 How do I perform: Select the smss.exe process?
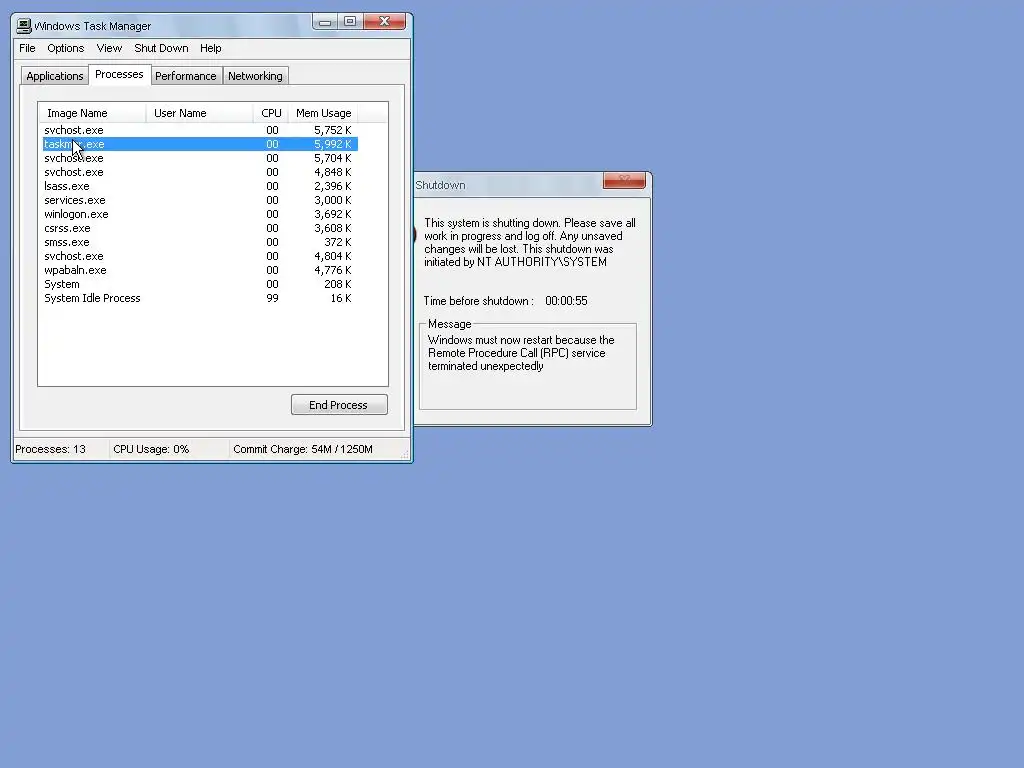[200, 242]
